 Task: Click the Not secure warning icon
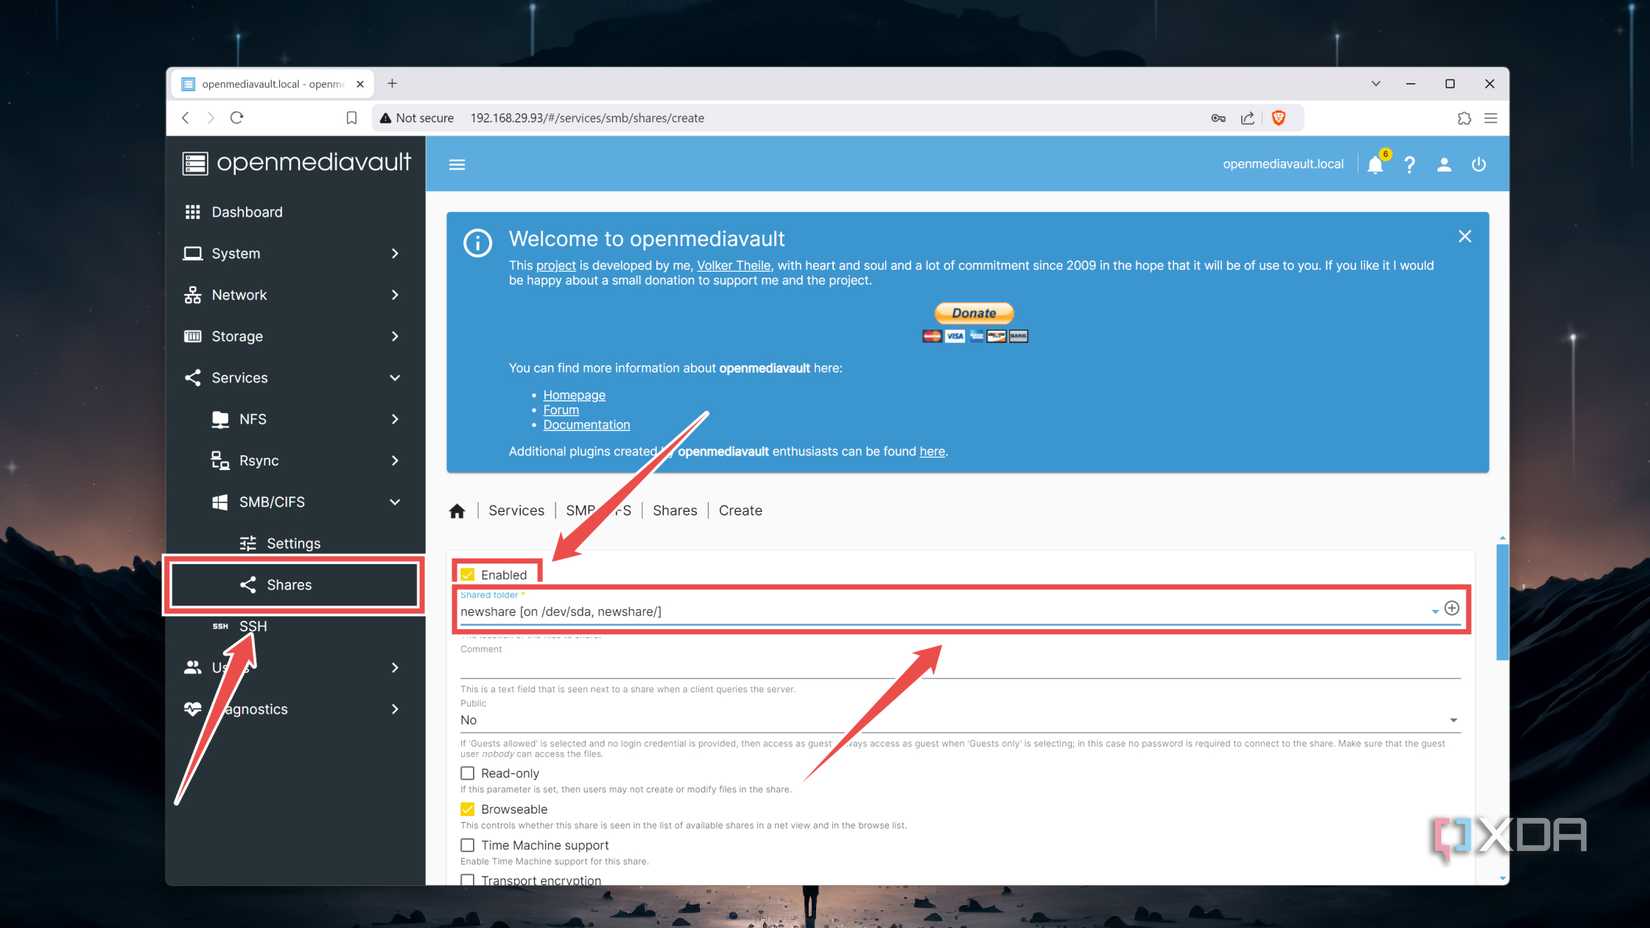tap(385, 118)
